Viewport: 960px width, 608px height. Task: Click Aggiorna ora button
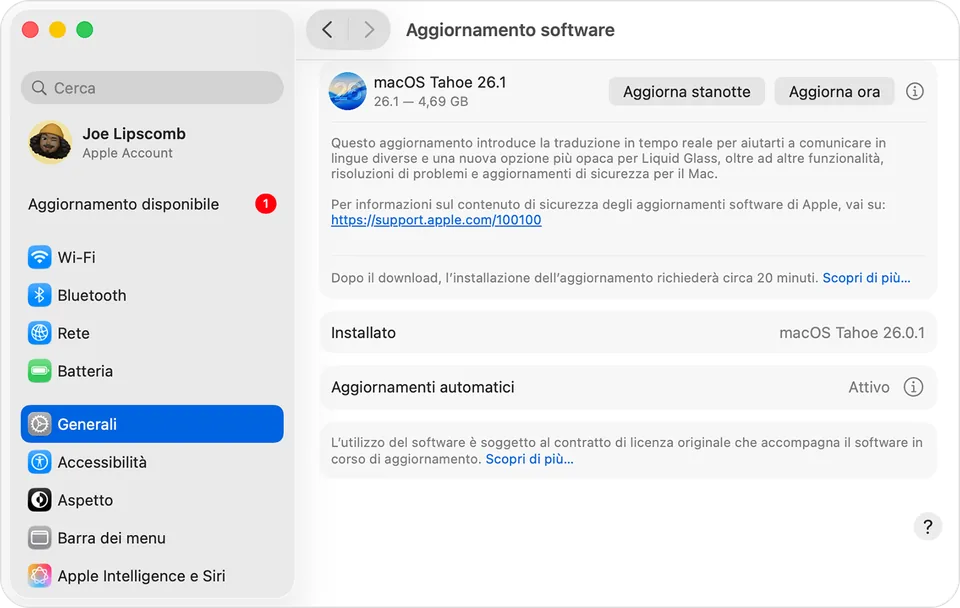pyautogui.click(x=834, y=91)
